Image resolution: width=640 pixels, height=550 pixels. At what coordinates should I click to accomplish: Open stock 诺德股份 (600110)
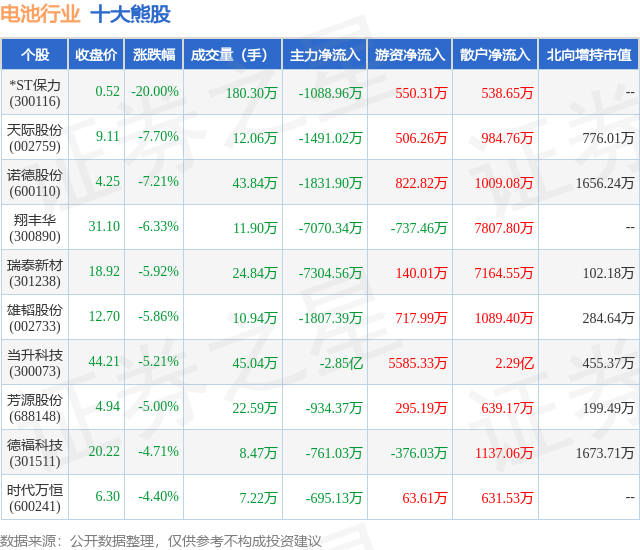pyautogui.click(x=35, y=183)
